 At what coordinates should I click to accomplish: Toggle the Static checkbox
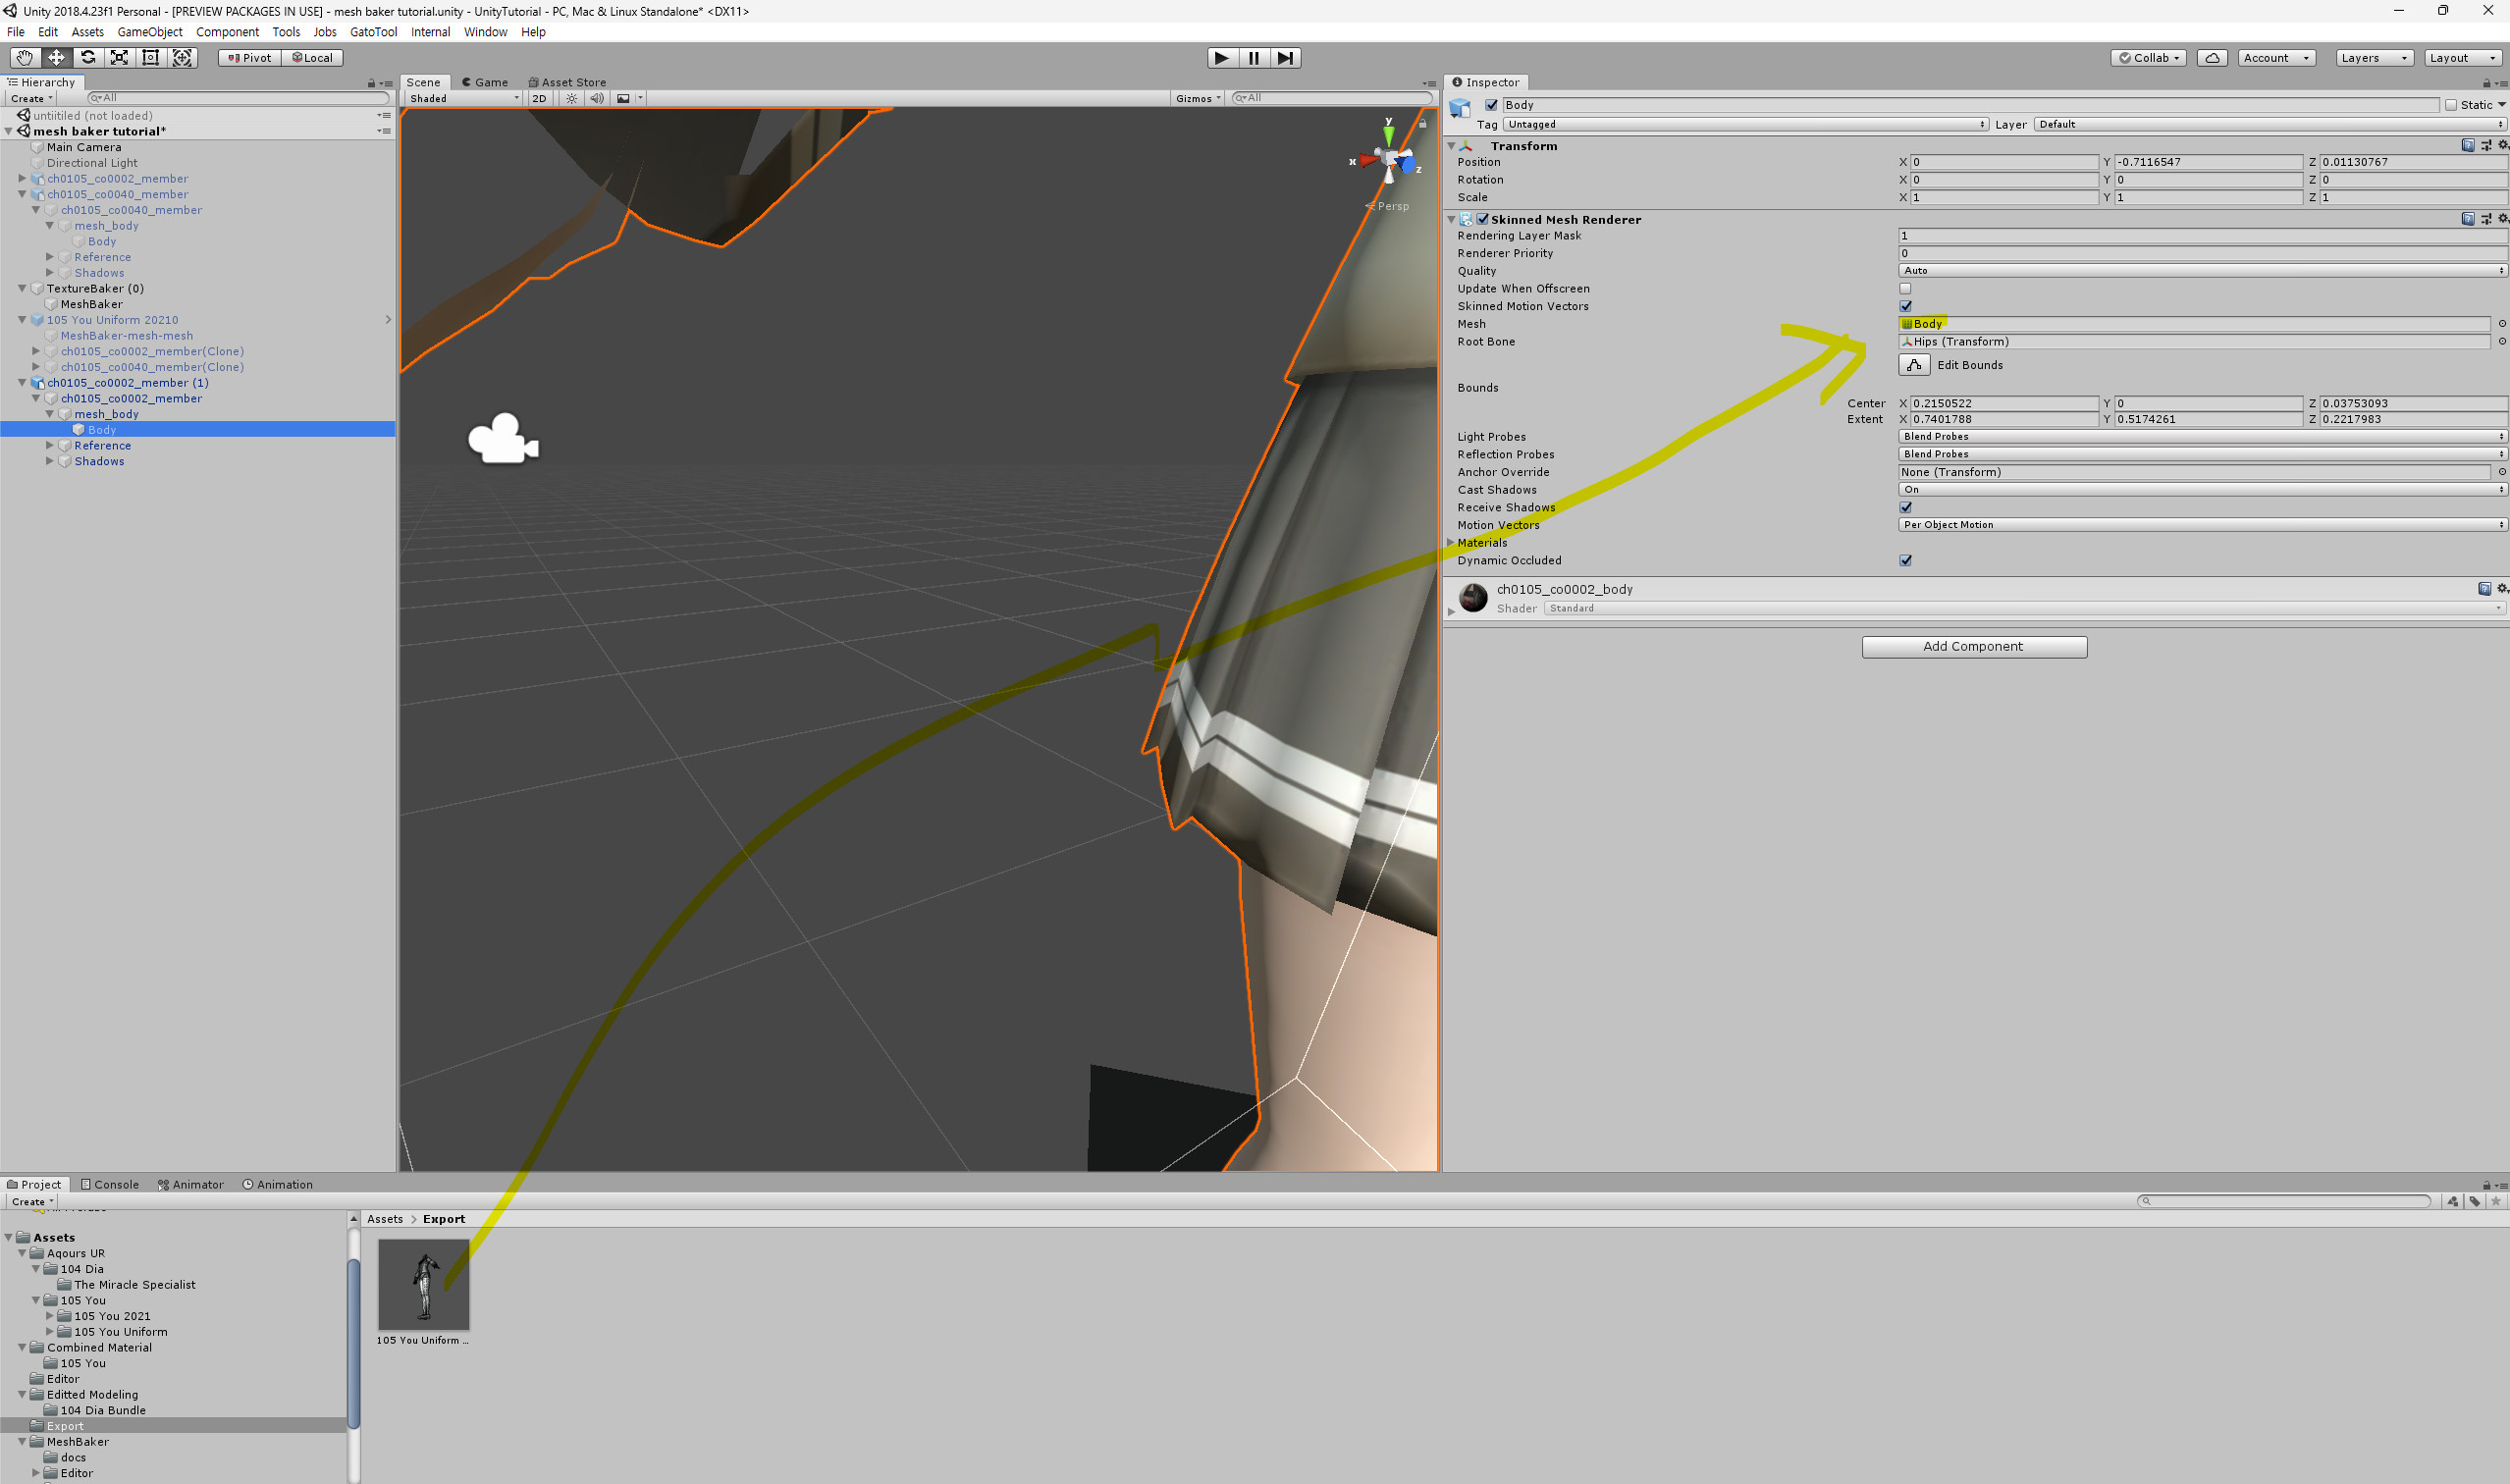click(2451, 105)
